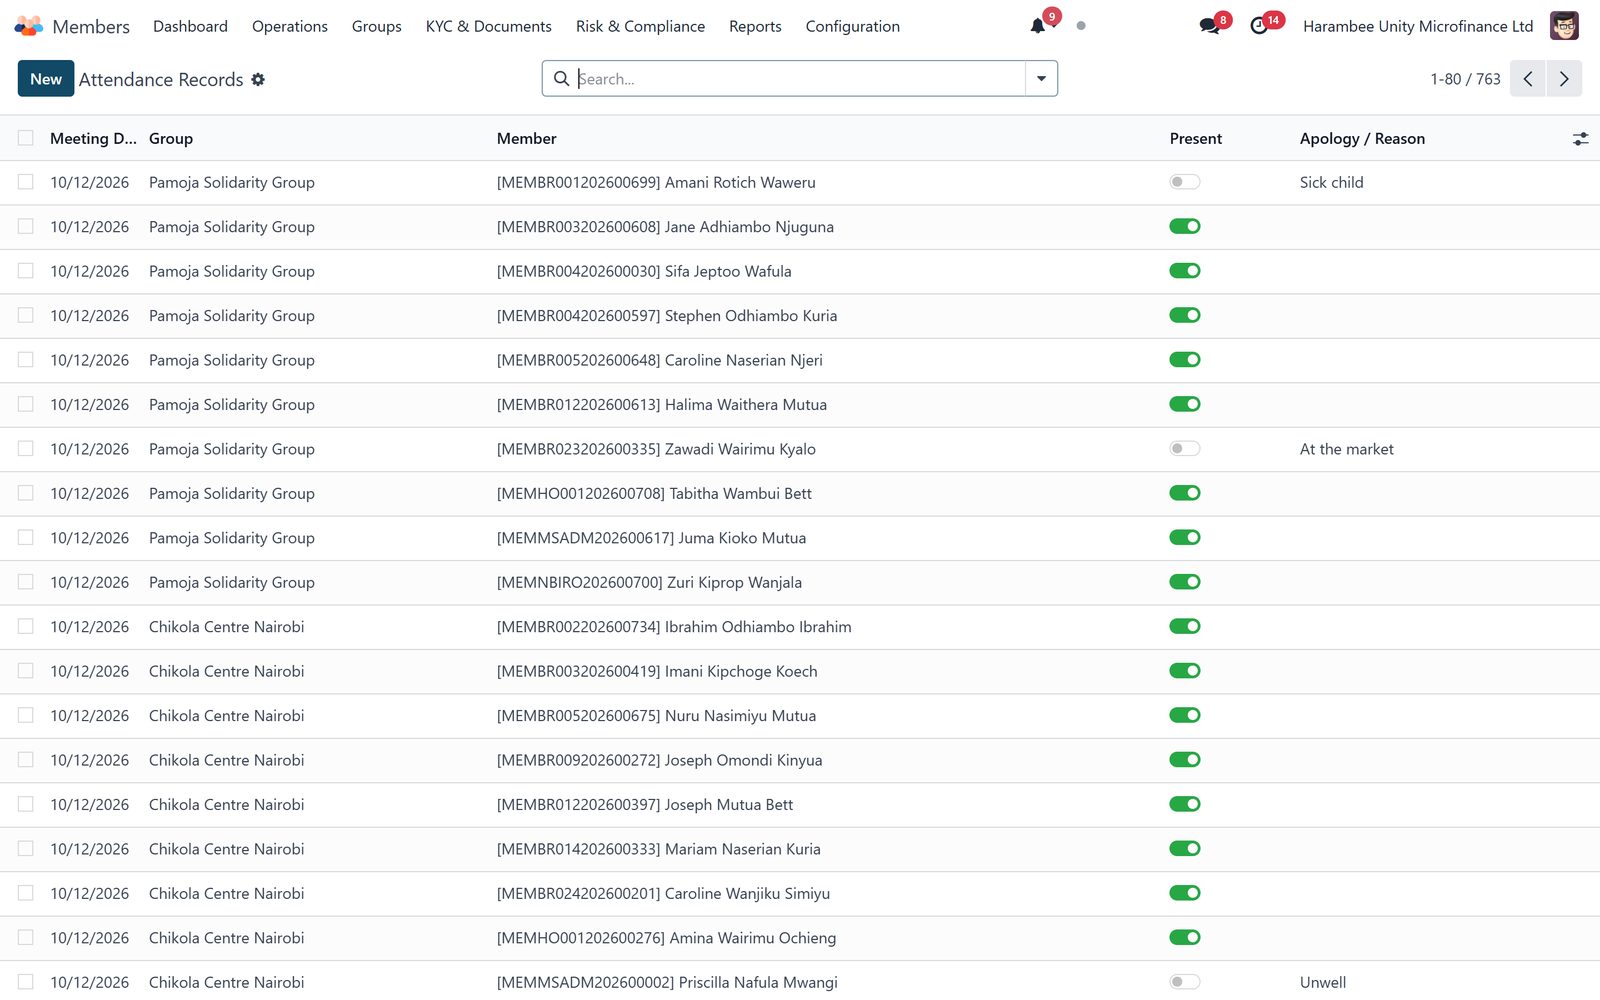The height and width of the screenshot is (1000, 1600).
Task: Select checkbox for Jane Adhiambo Njuguna row
Action: (26, 226)
